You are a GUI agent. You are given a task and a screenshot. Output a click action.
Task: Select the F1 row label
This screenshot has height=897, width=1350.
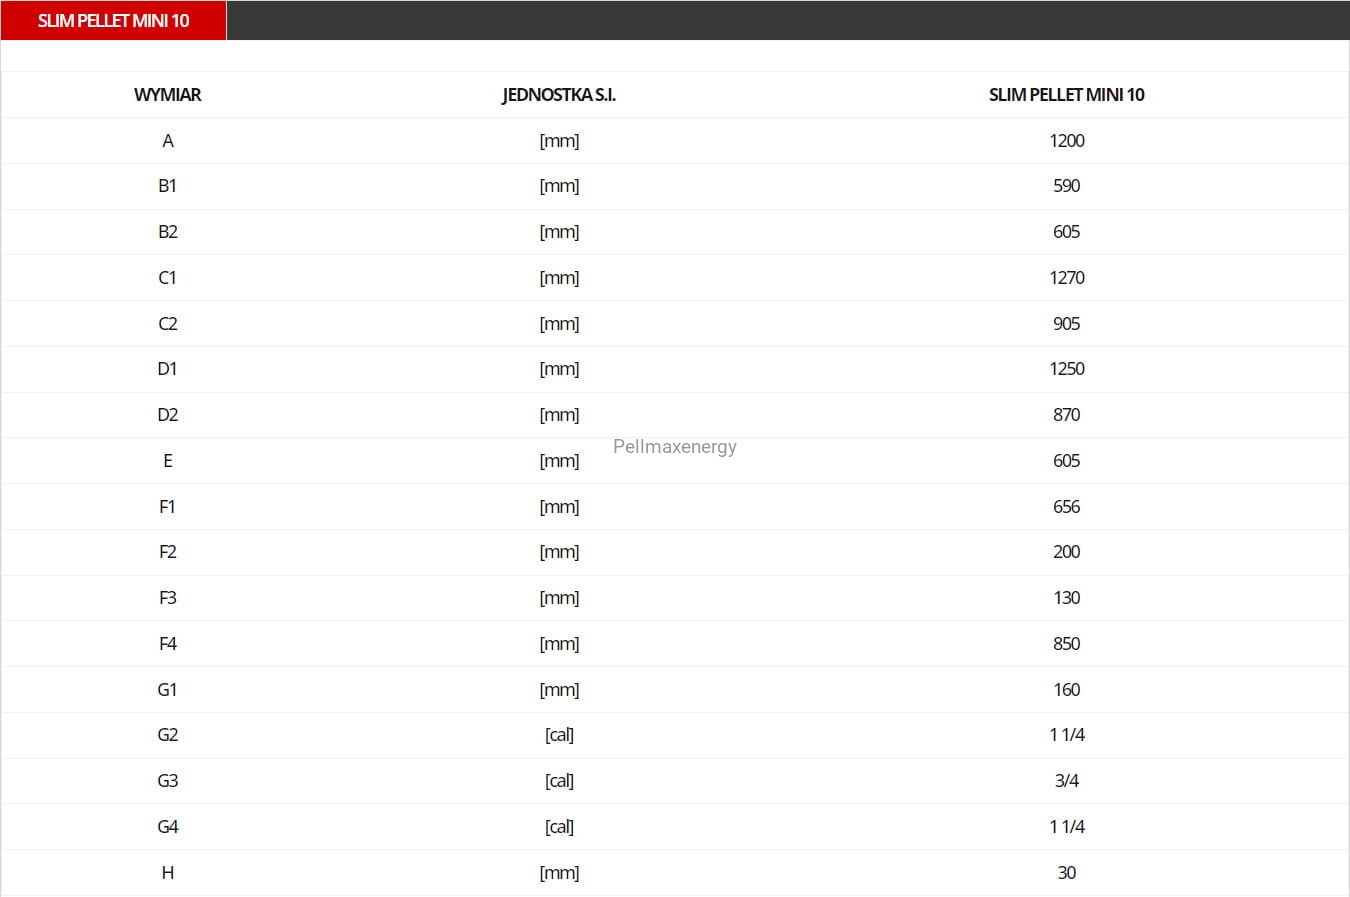168,507
